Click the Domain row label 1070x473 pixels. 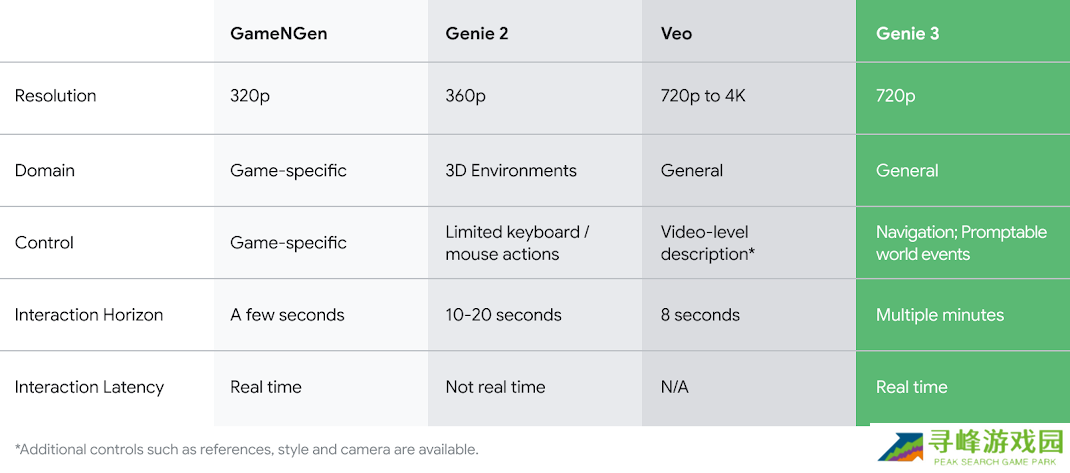point(44,170)
